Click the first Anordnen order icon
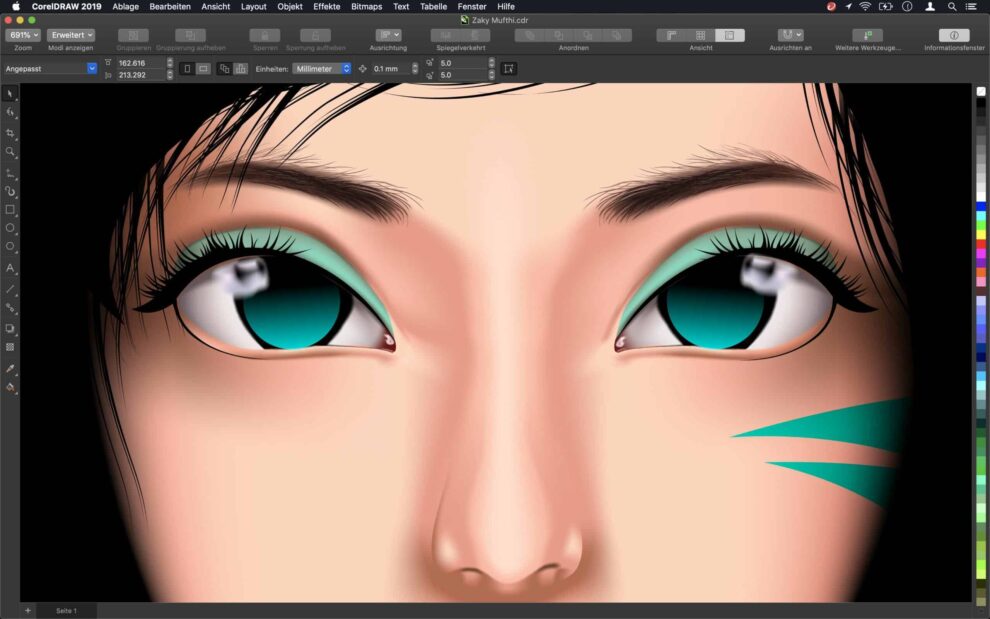 [x=529, y=35]
